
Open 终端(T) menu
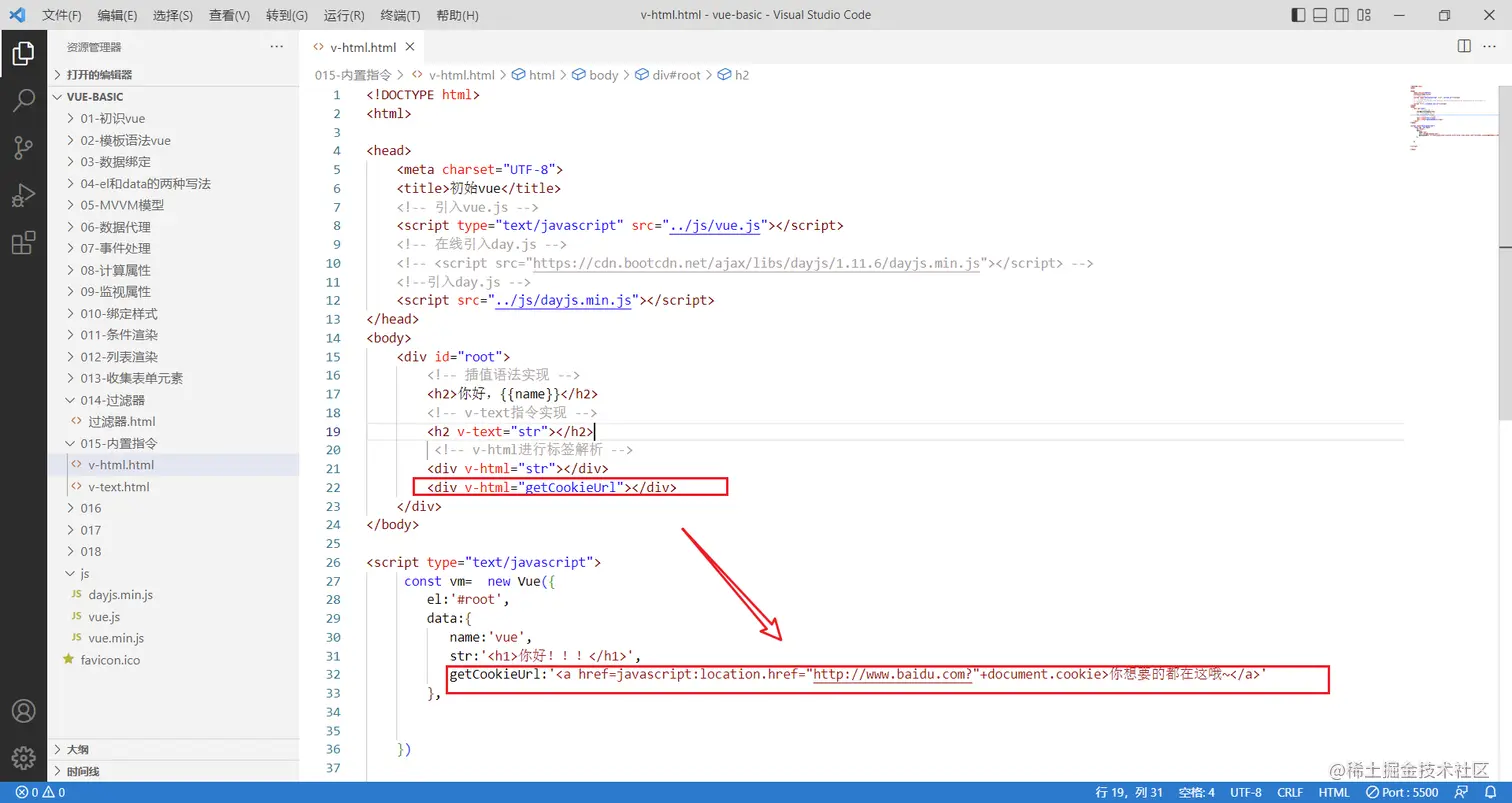(x=400, y=15)
